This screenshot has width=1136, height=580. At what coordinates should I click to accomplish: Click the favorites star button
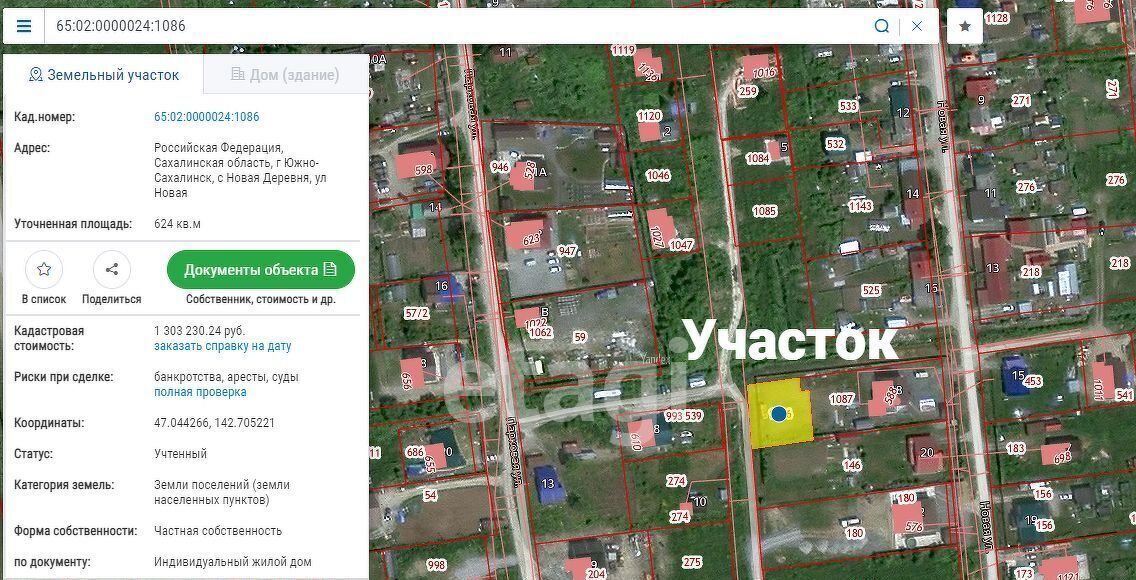click(965, 26)
